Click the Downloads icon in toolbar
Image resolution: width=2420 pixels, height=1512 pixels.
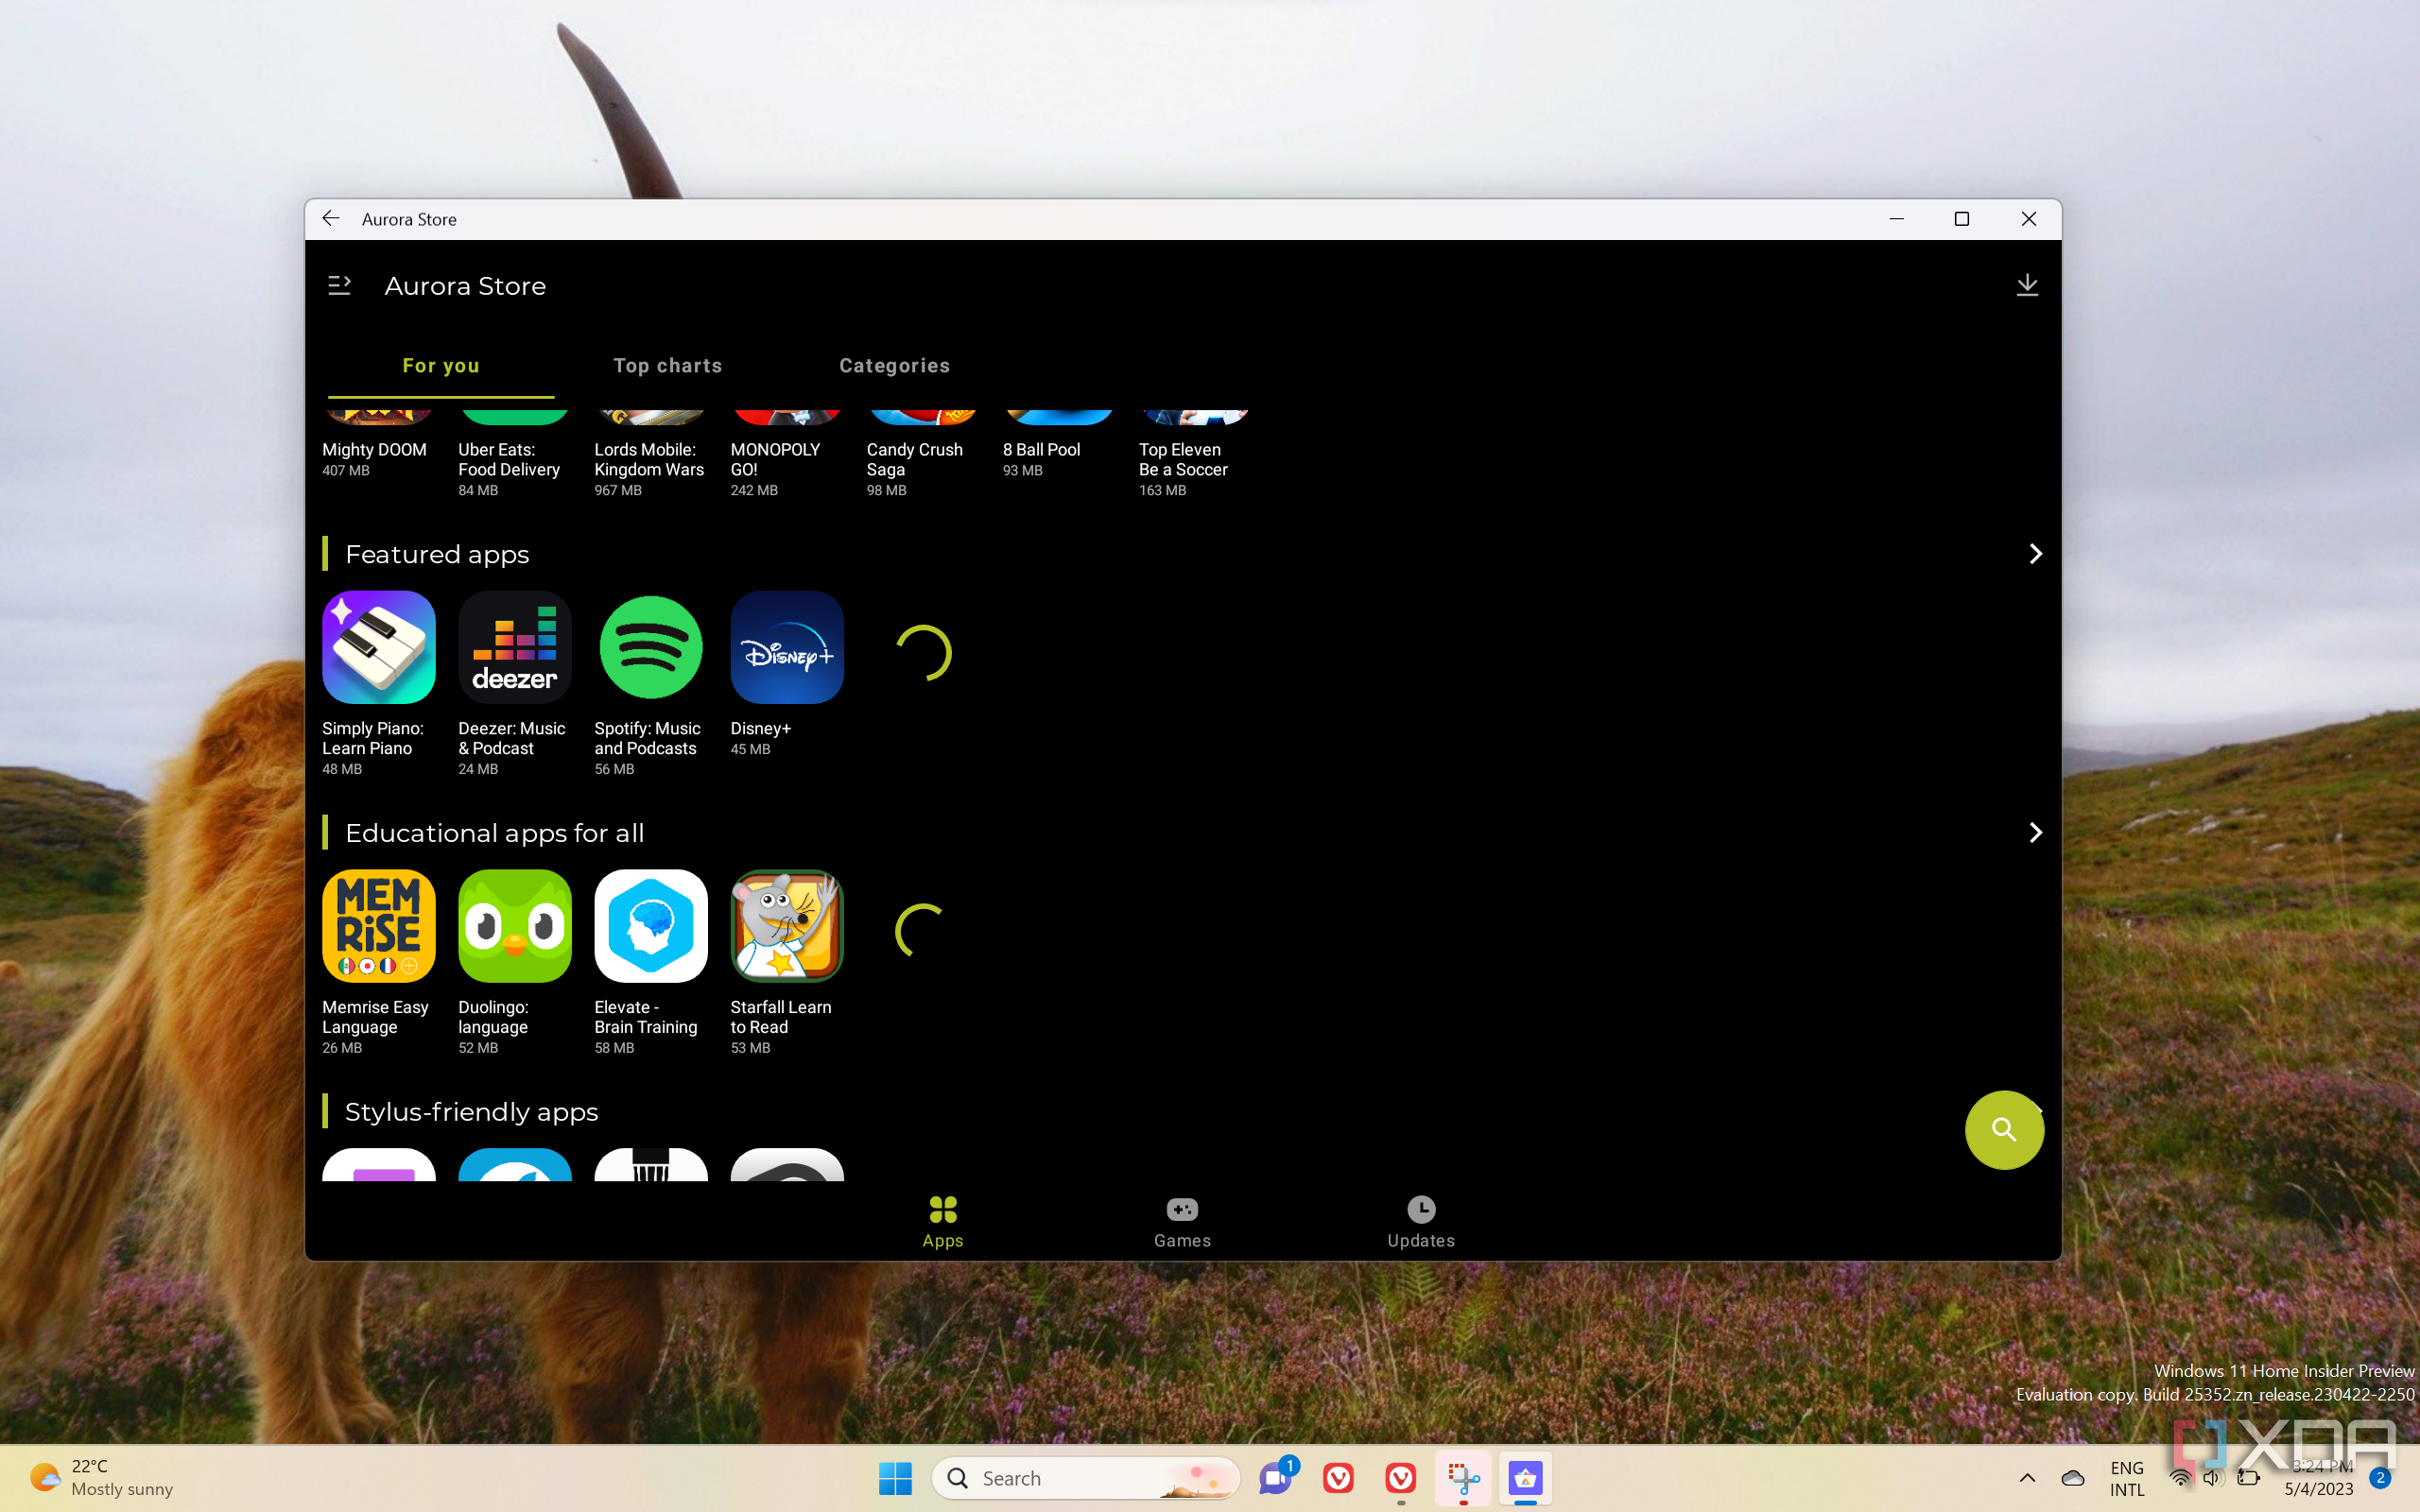(2025, 283)
